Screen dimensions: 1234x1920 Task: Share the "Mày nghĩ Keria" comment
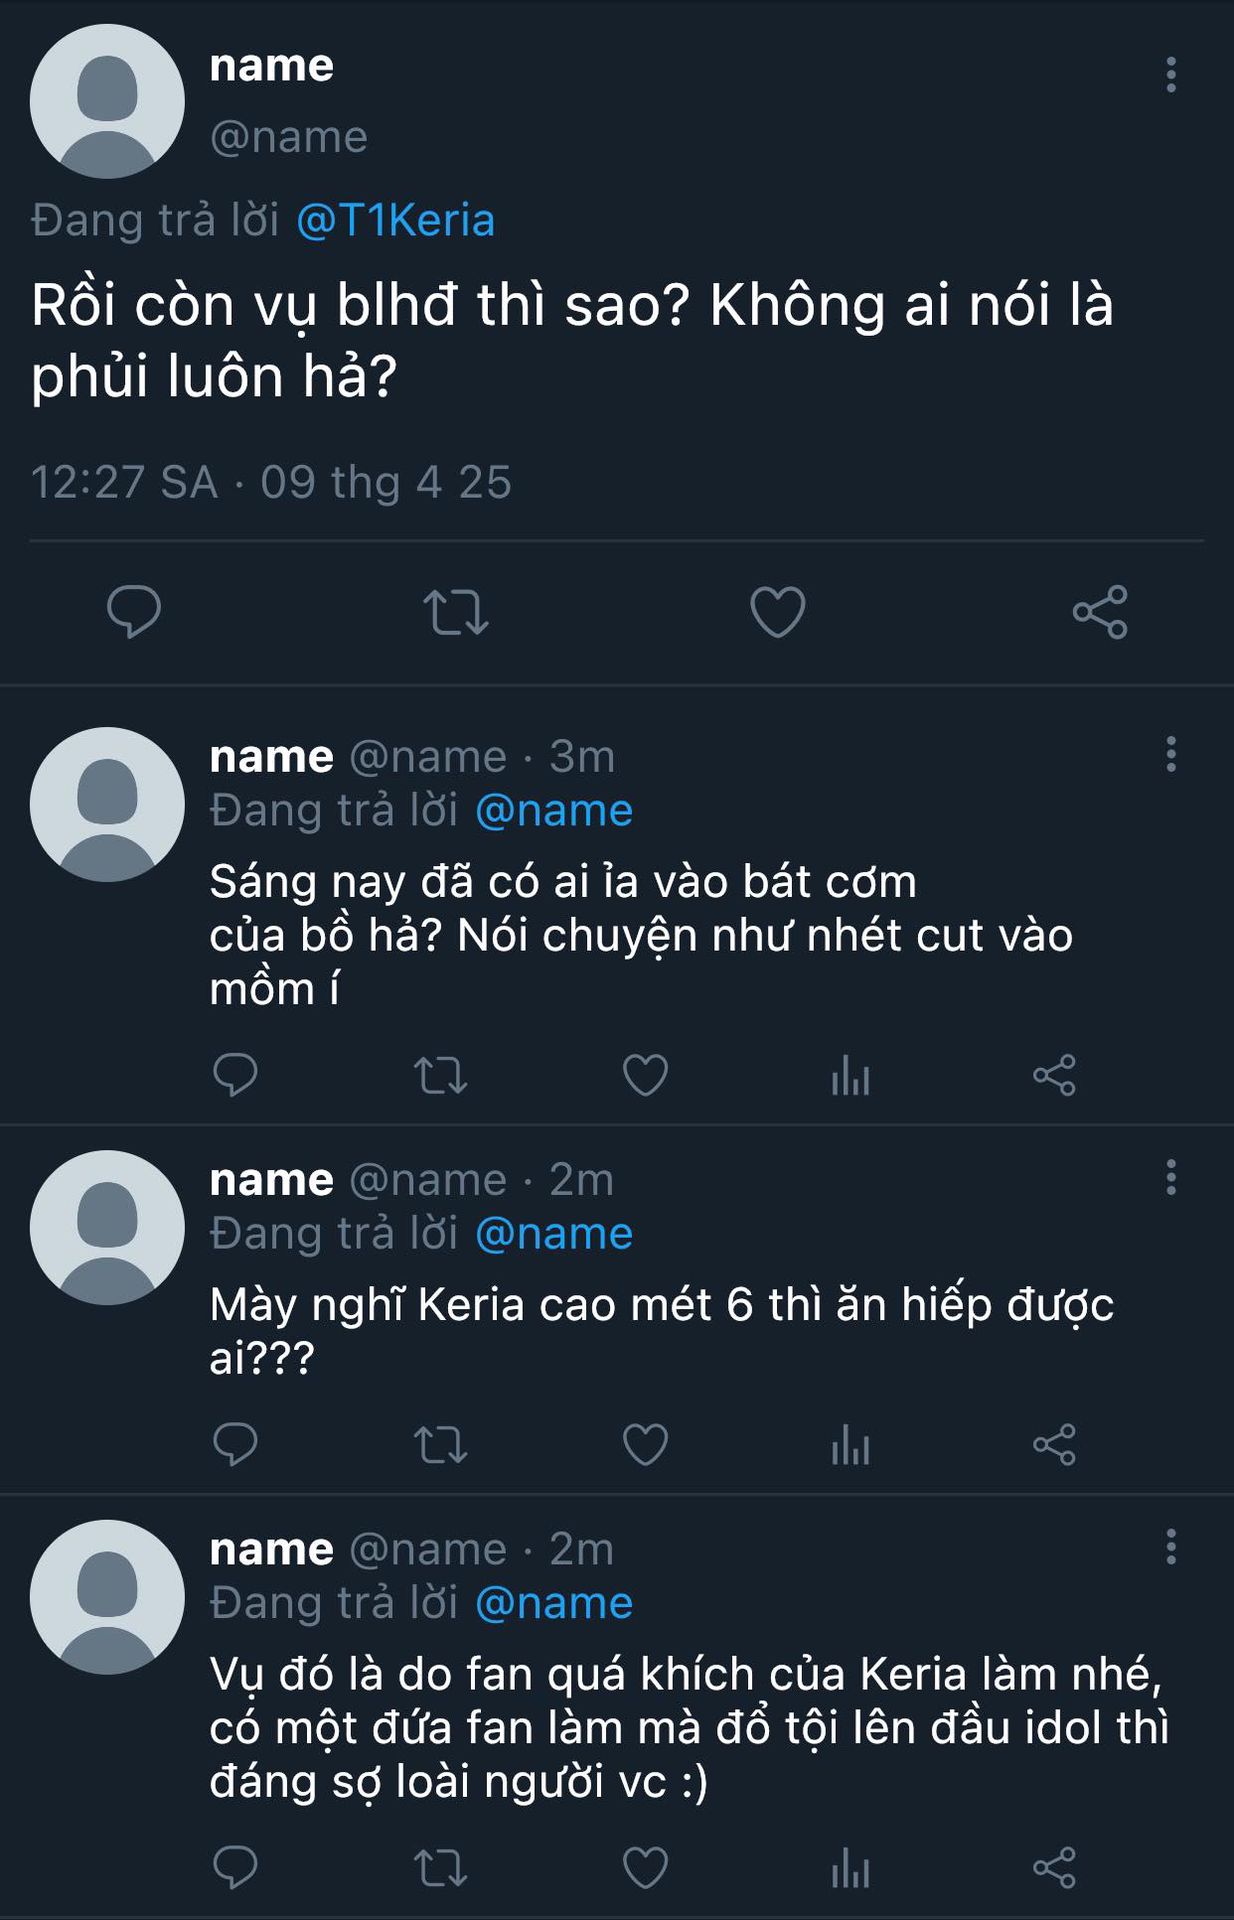point(1054,1445)
